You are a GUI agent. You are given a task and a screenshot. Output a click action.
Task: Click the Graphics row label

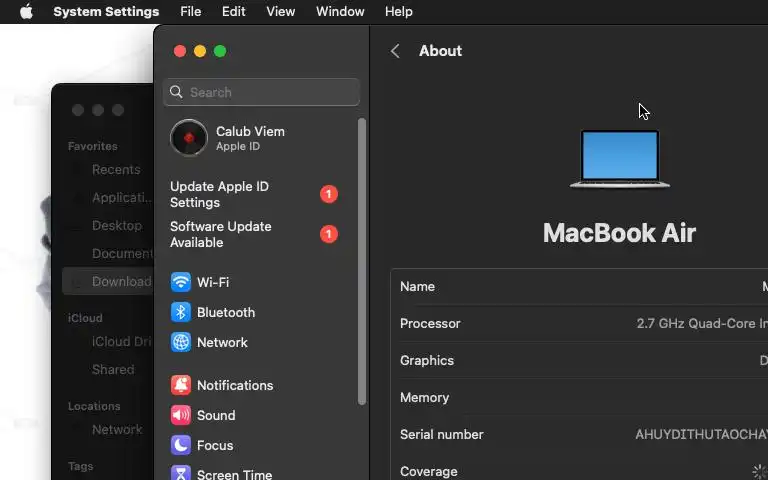[x=427, y=360]
